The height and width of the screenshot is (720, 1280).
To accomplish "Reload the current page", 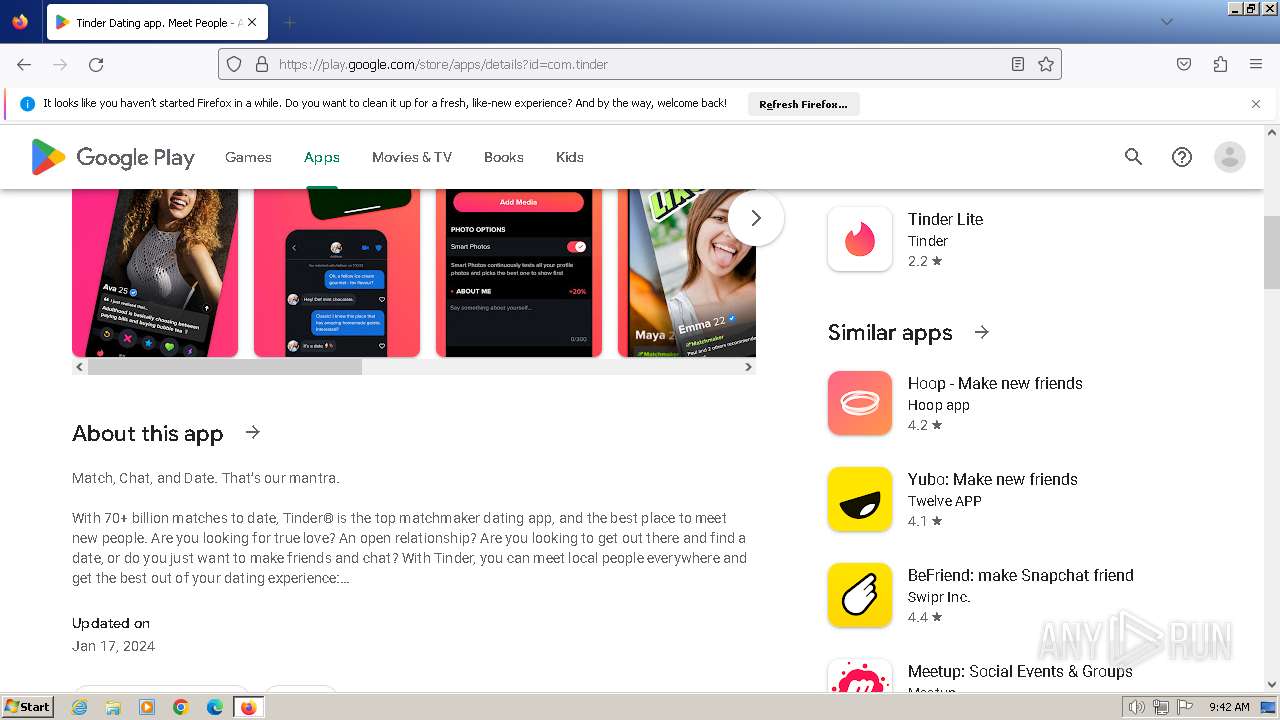I will tap(96, 64).
